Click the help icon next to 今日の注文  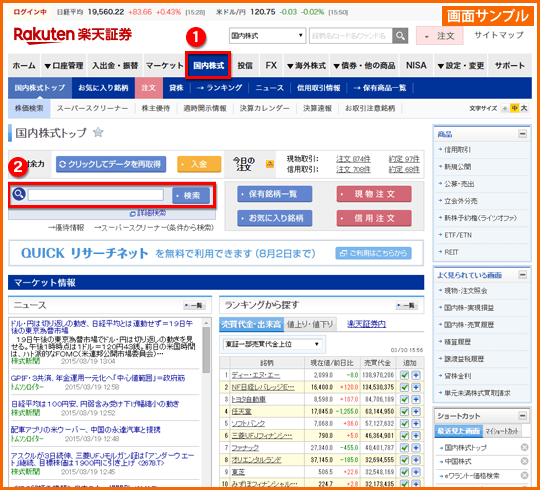click(x=270, y=164)
